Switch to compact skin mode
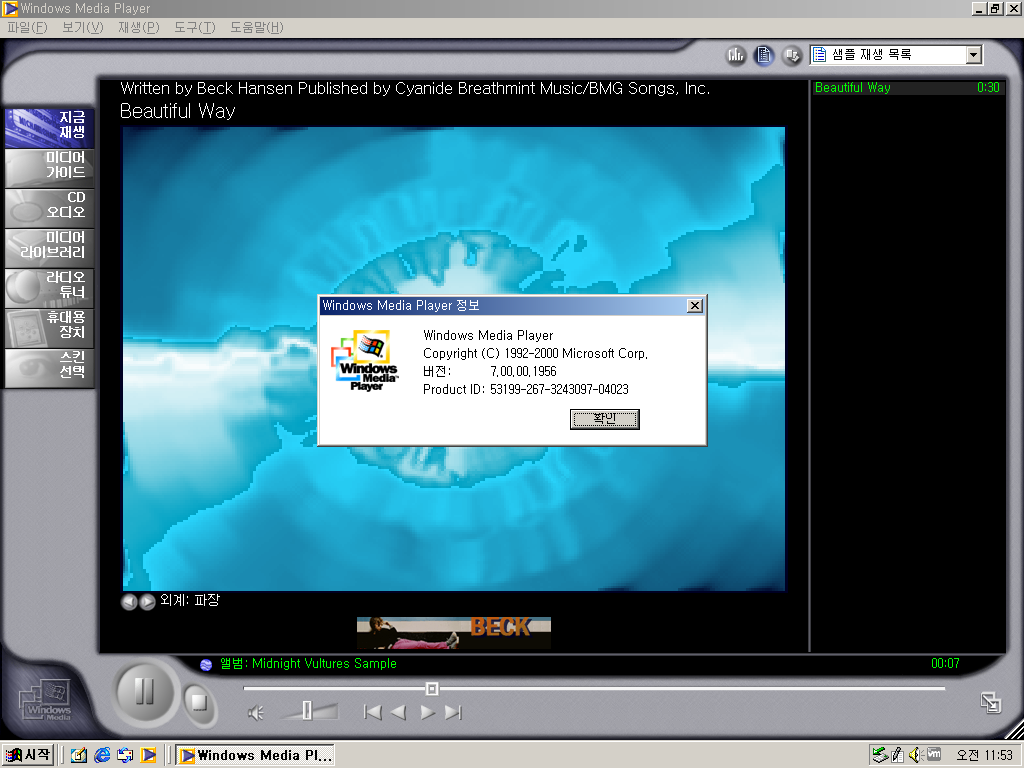 point(991,703)
